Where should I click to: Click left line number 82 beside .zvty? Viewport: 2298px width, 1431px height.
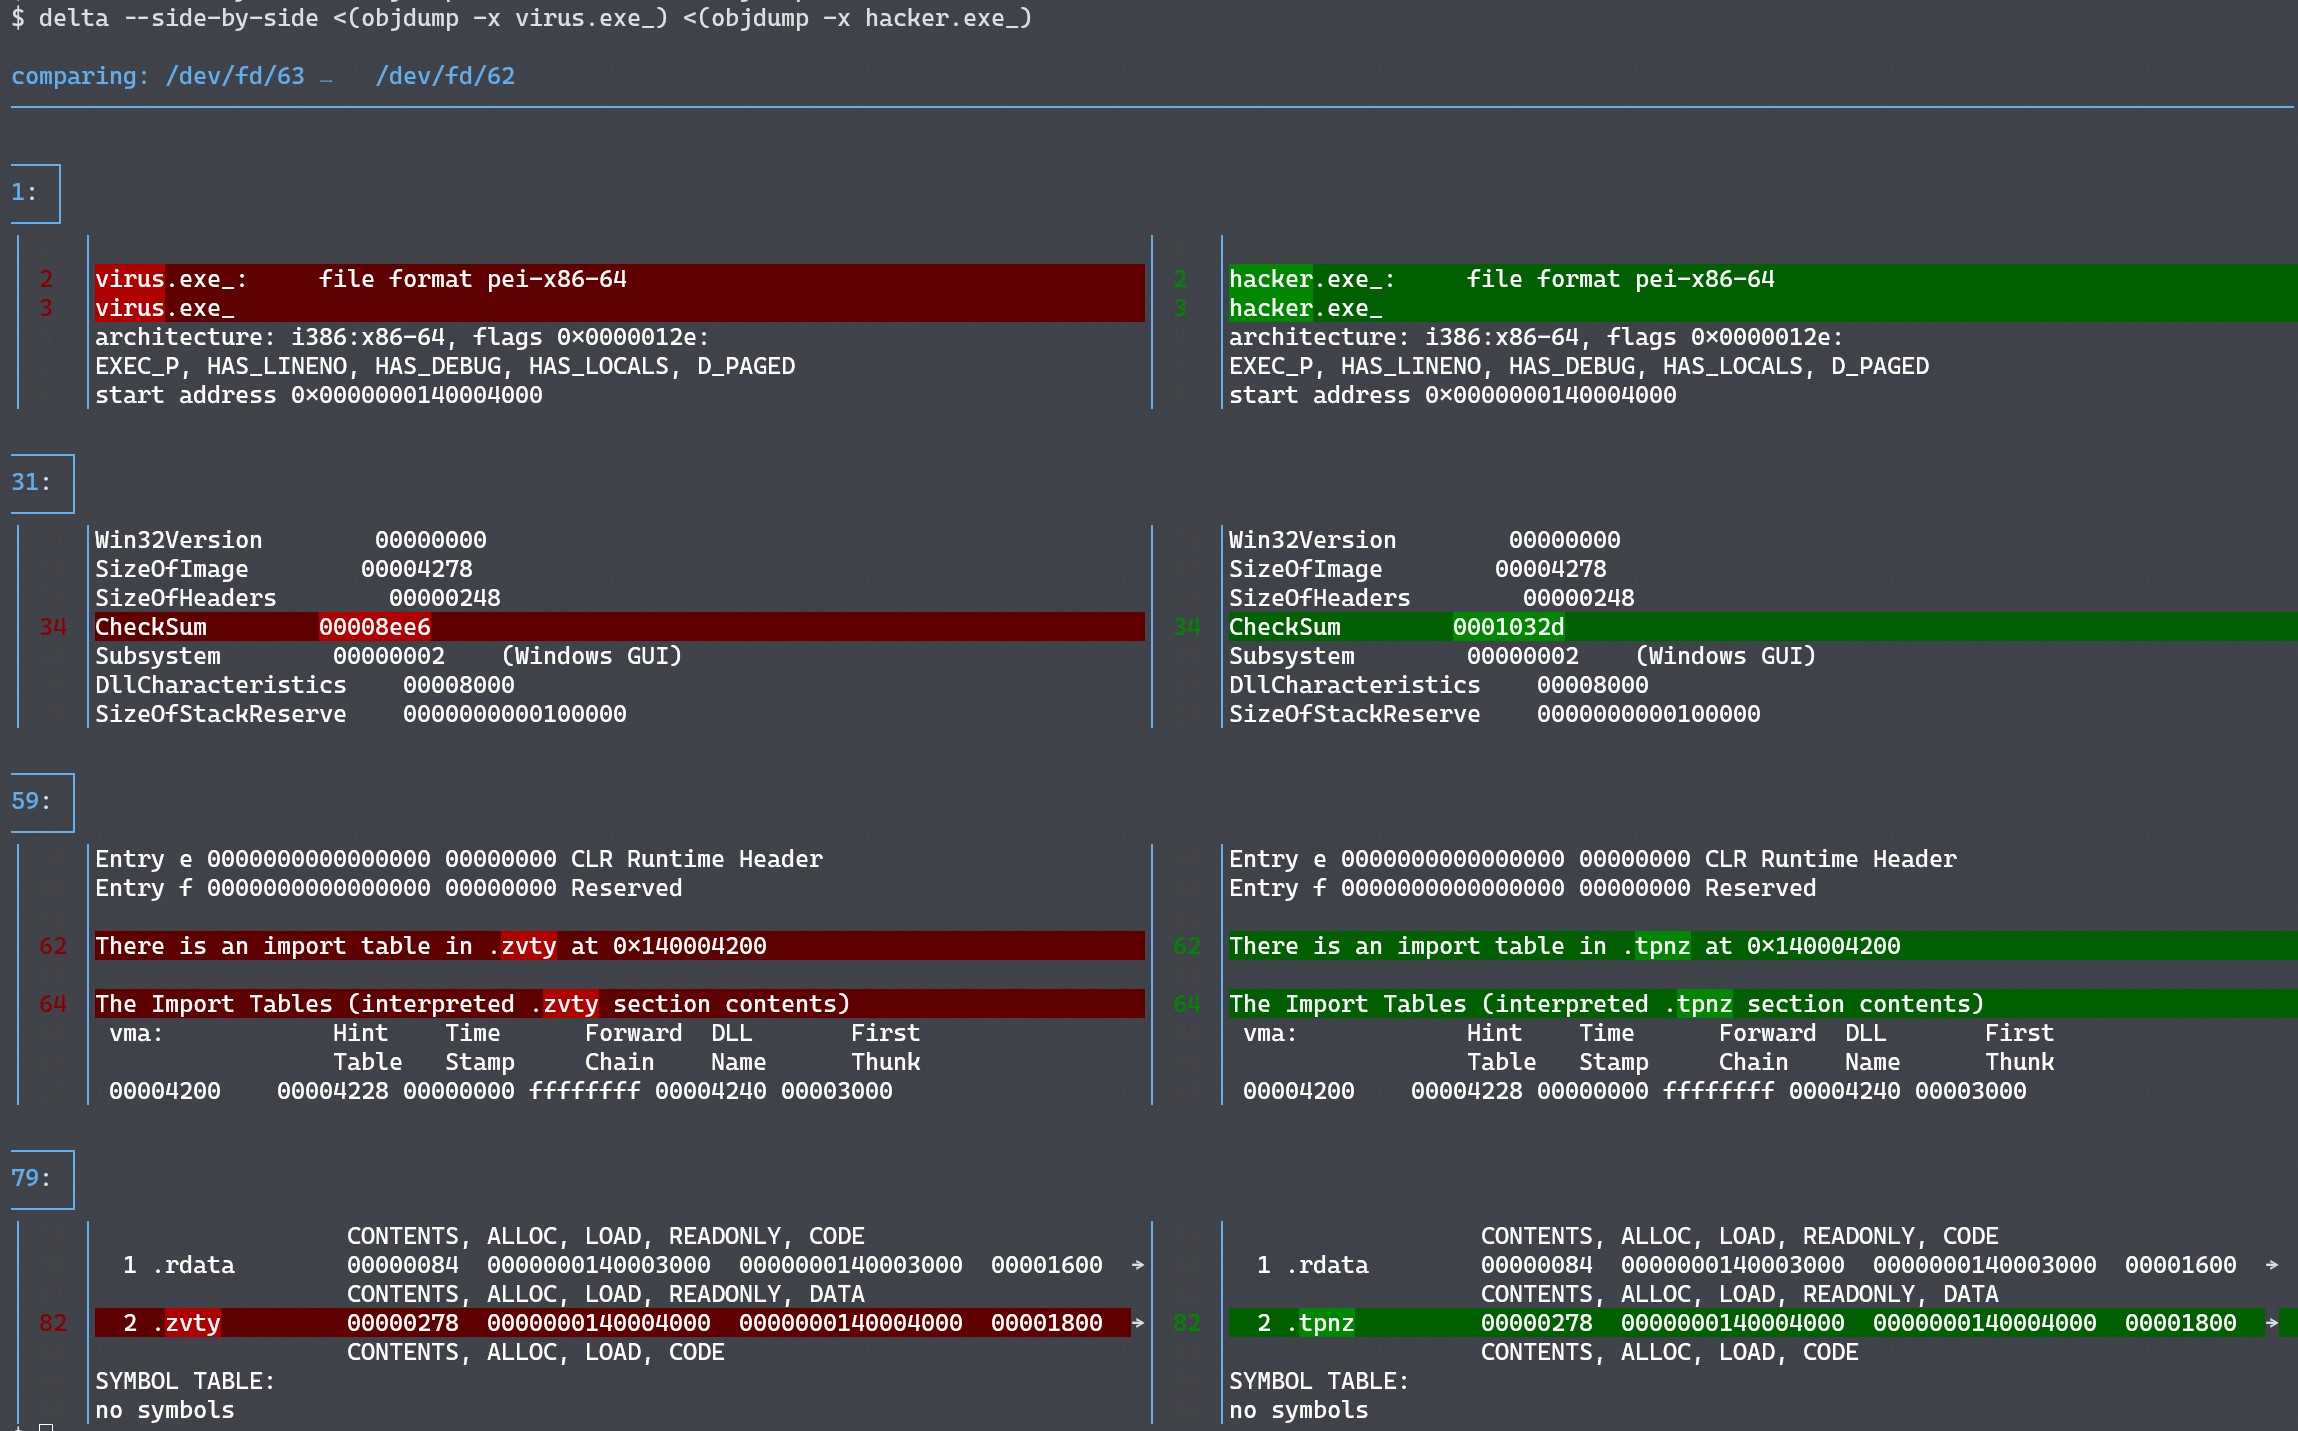click(53, 1323)
